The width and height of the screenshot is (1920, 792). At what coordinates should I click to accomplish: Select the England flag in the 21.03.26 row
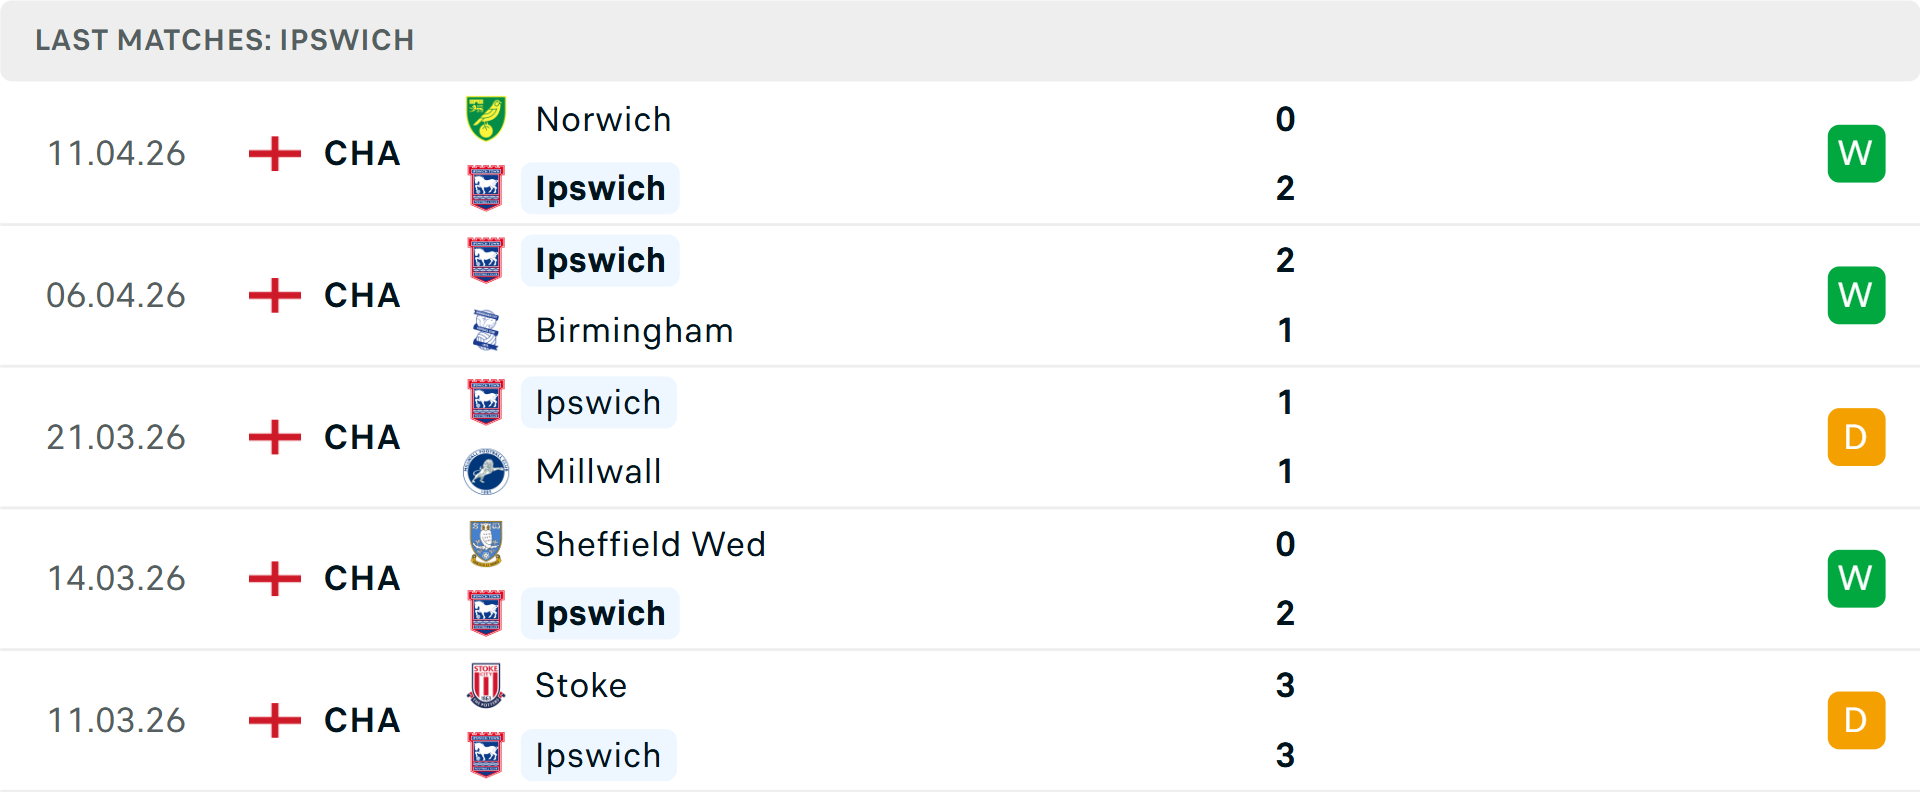click(x=273, y=437)
